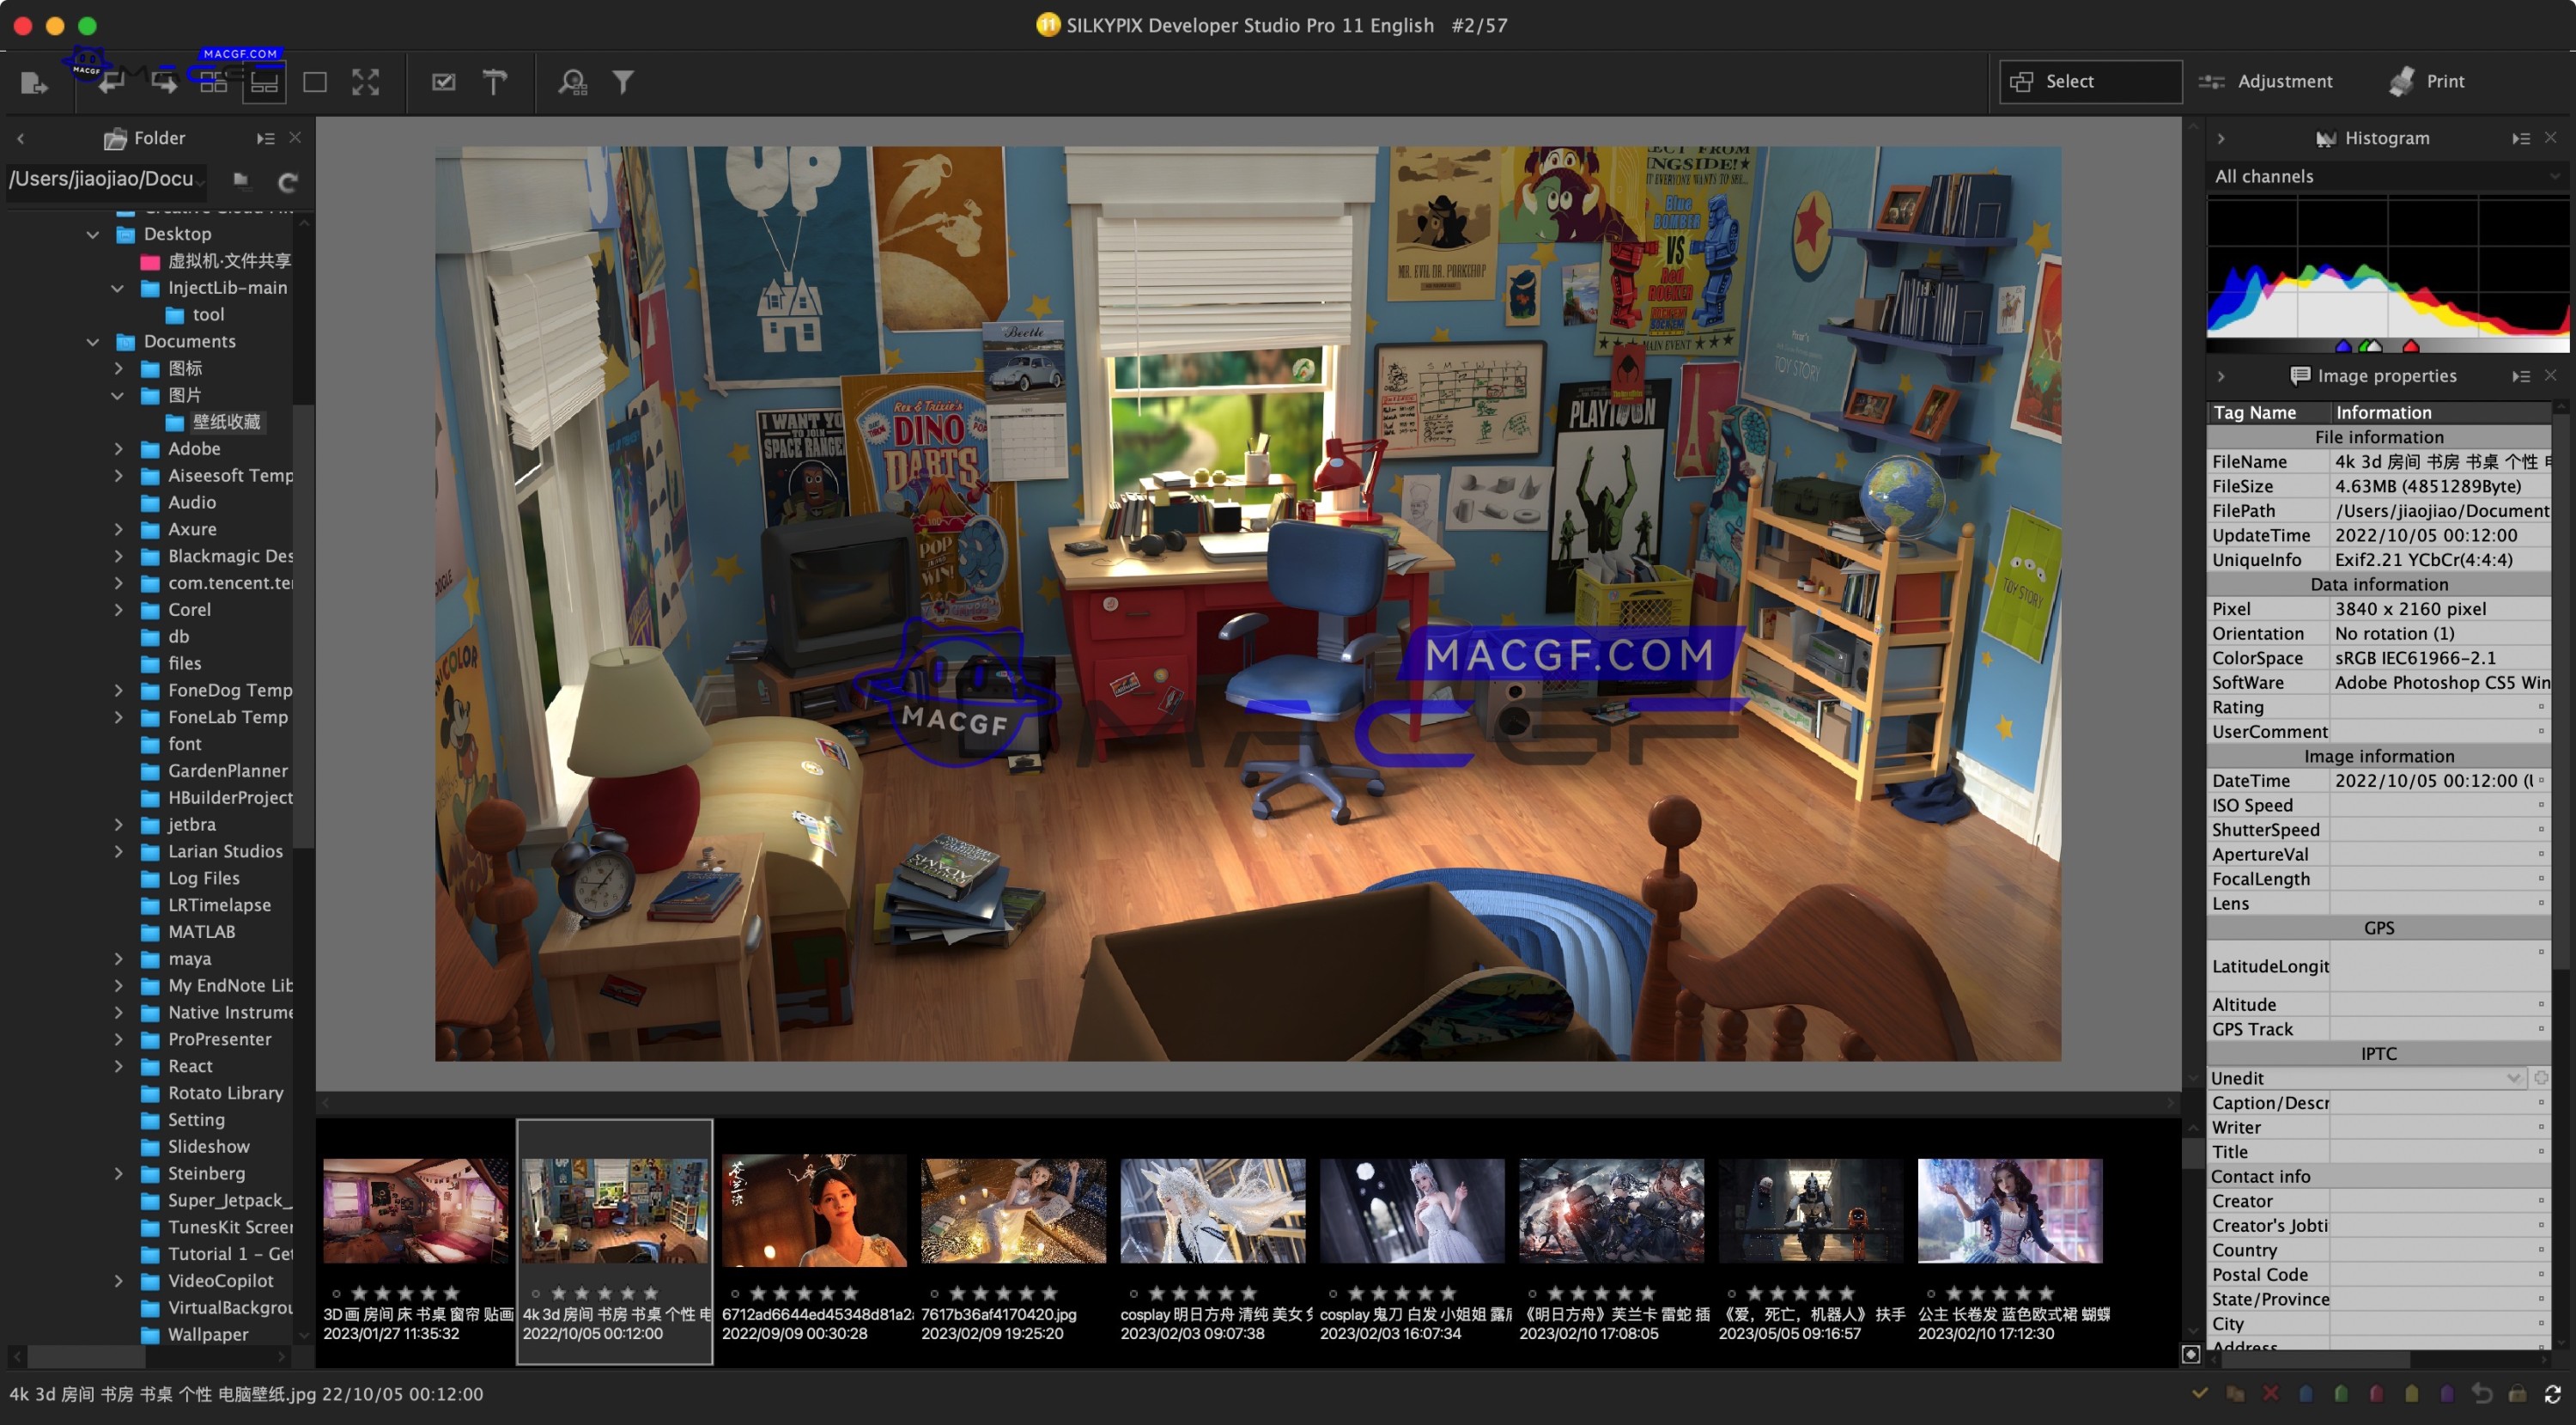Open the loupe magnifier tool
This screenshot has width=2576, height=1425.
[571, 82]
